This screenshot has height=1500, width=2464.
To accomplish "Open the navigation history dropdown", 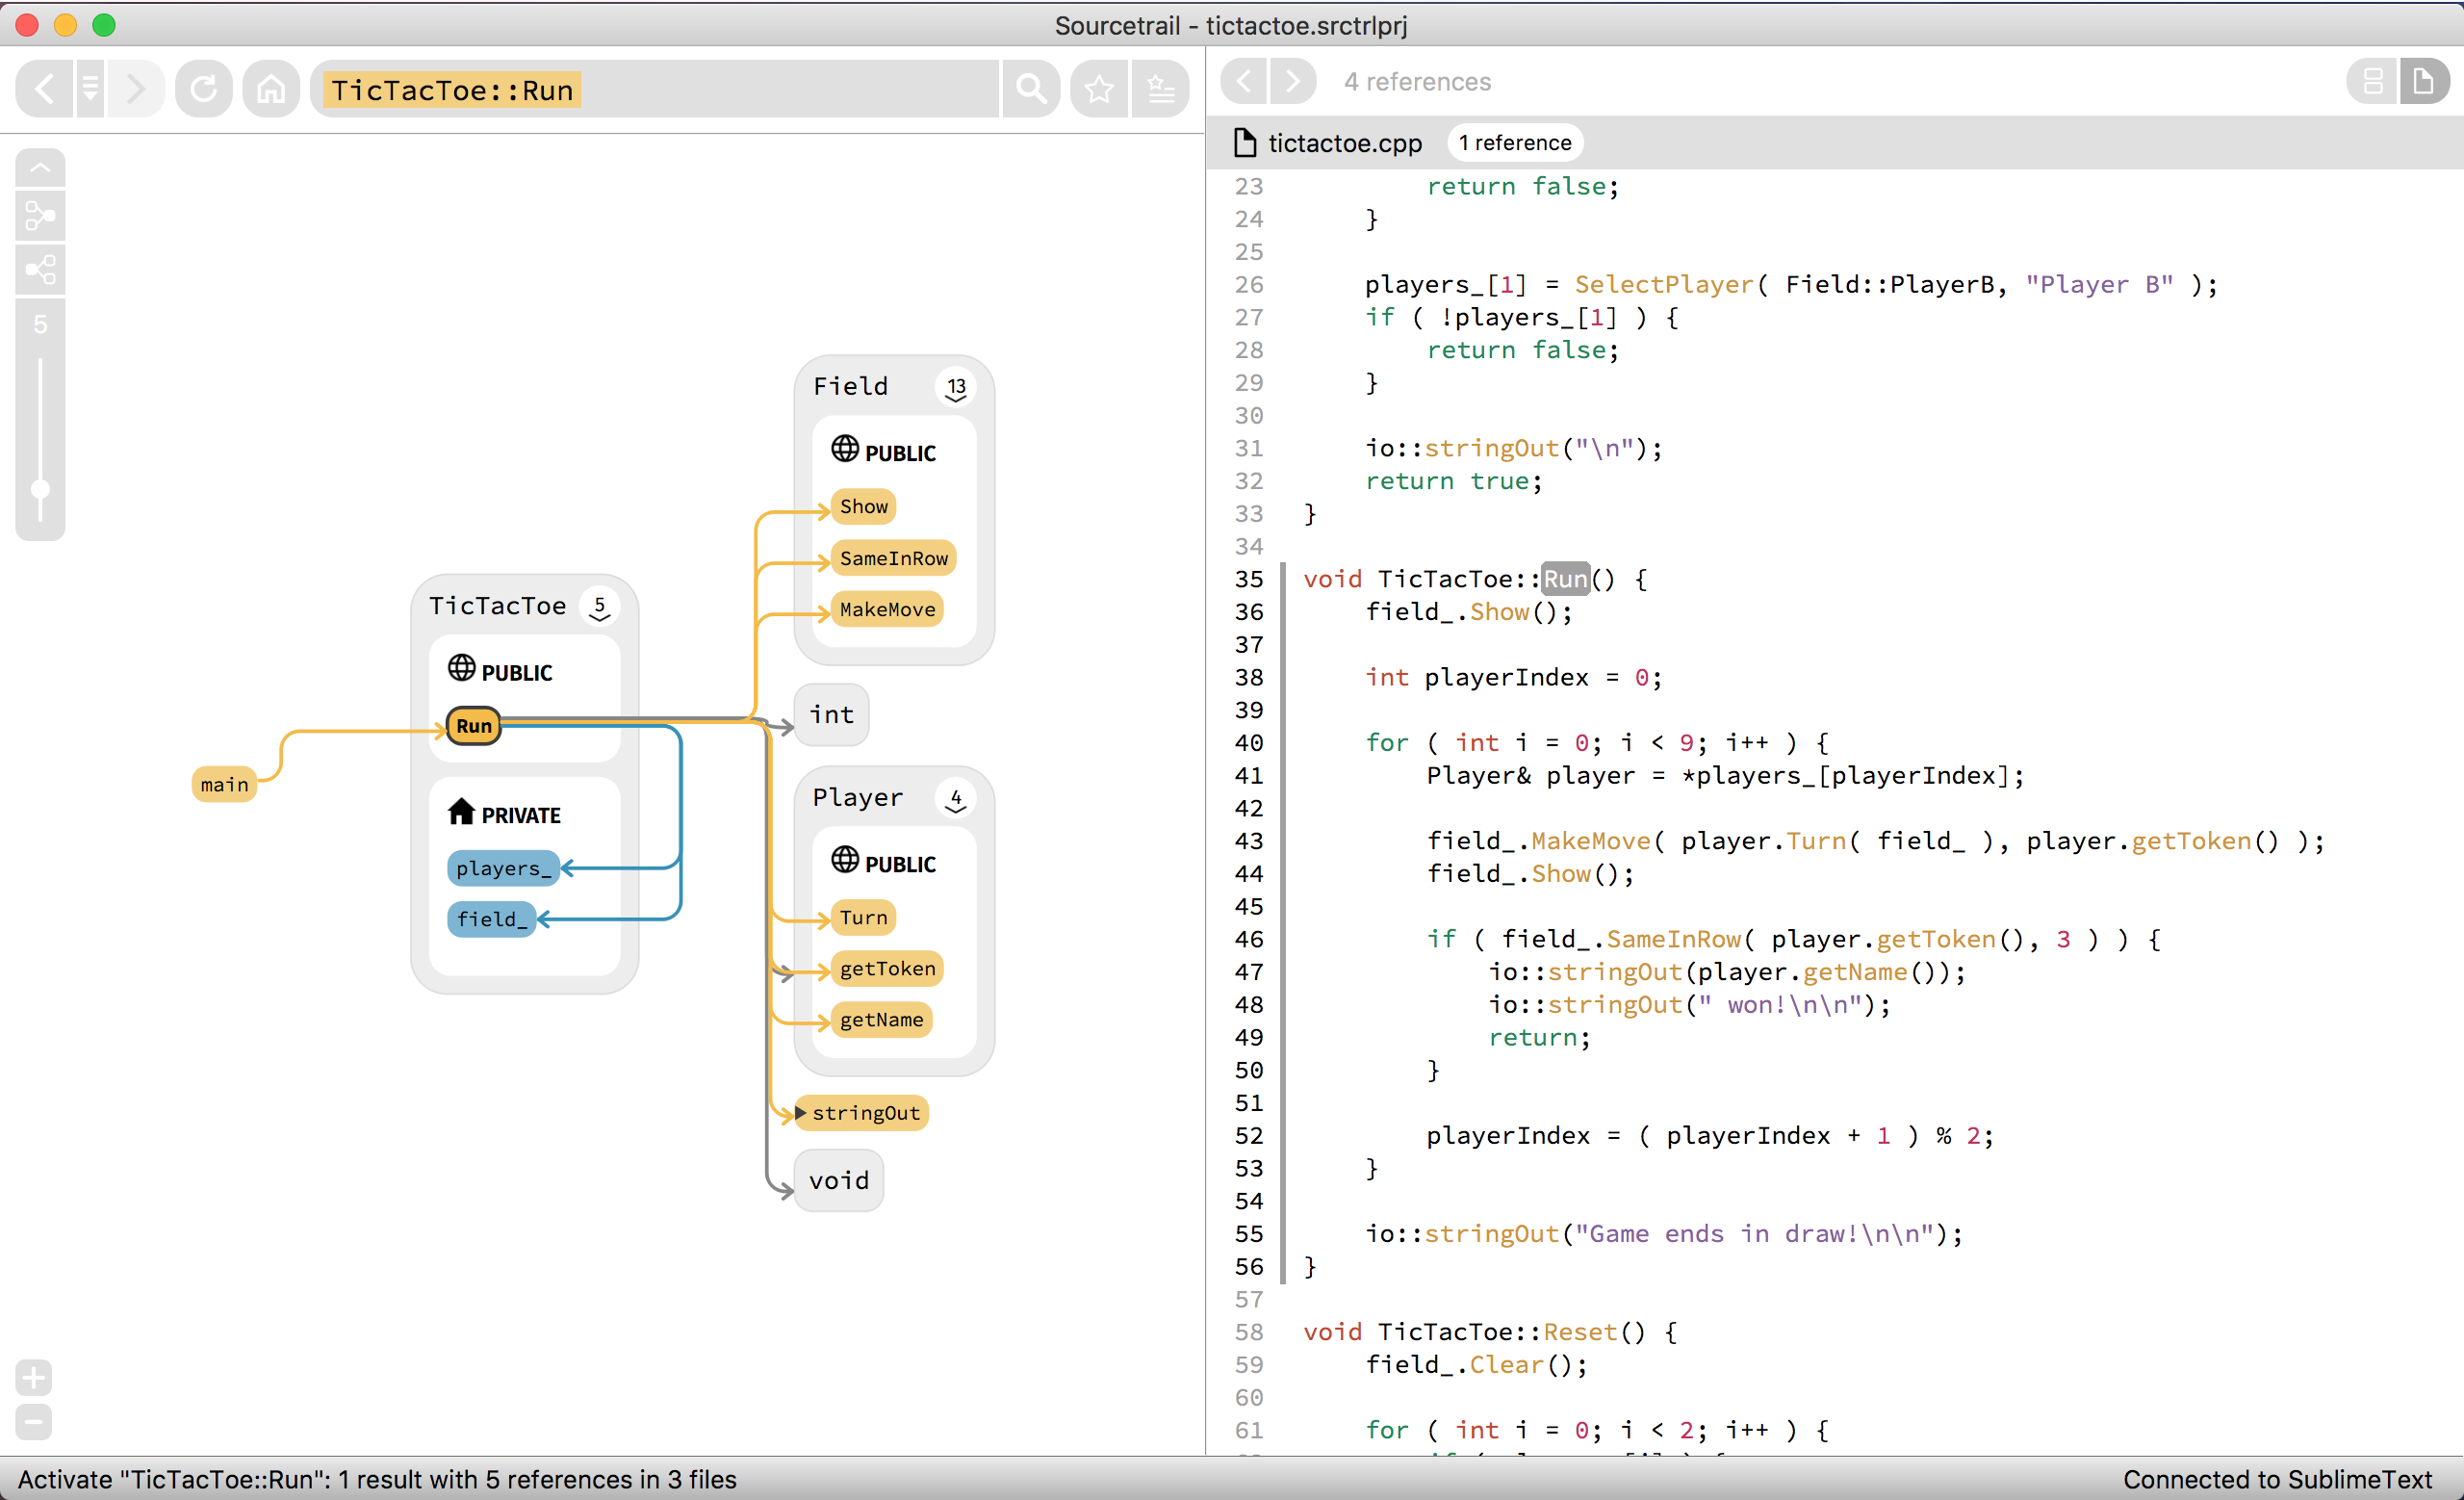I will coord(90,90).
